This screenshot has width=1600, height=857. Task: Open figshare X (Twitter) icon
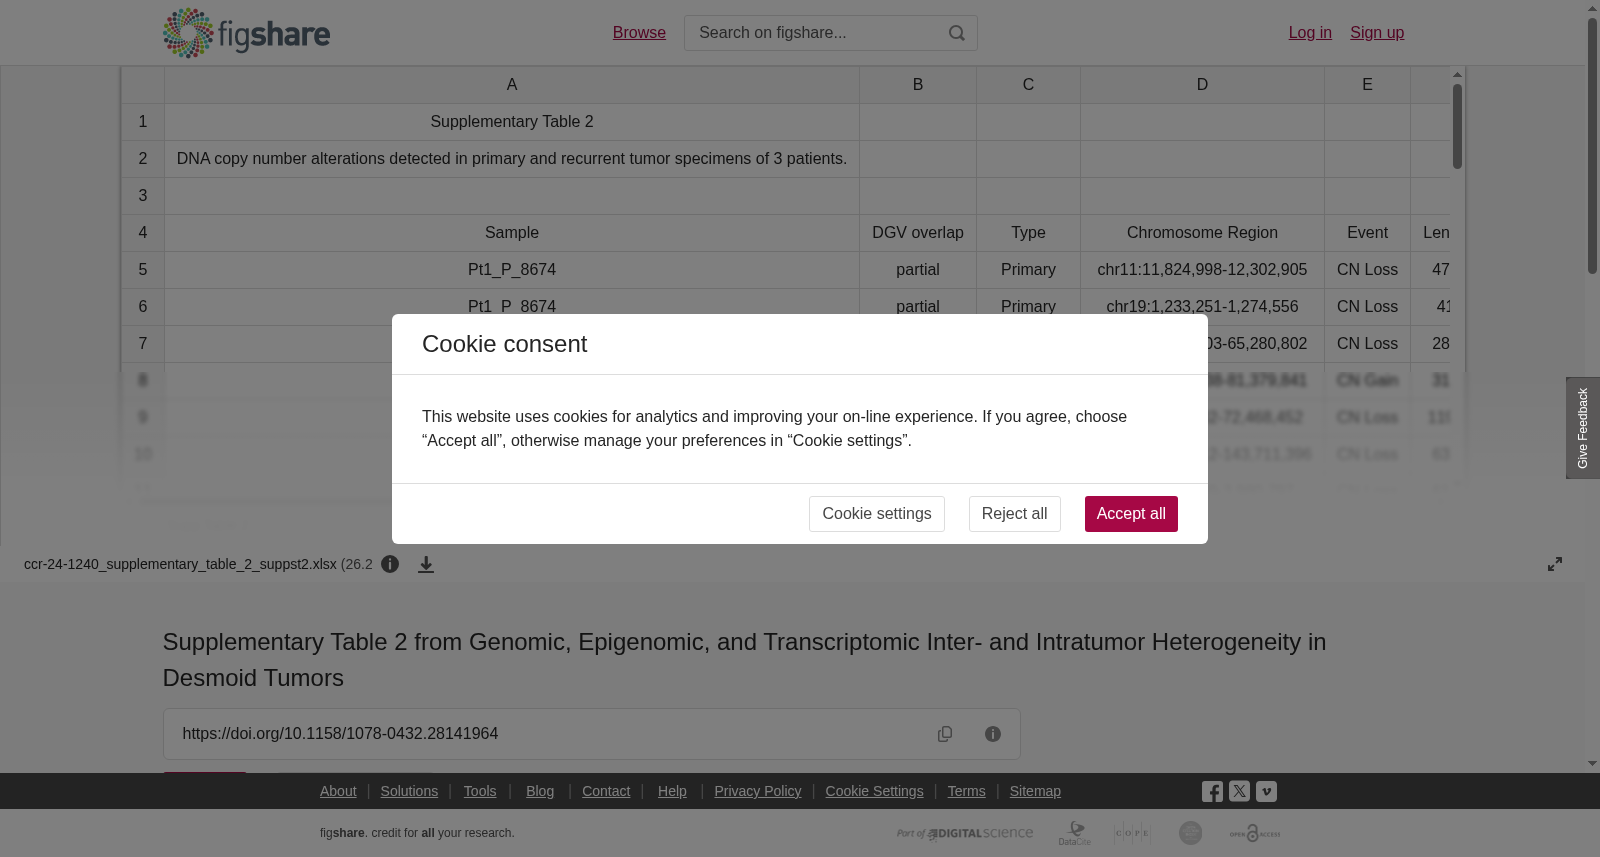1239,791
